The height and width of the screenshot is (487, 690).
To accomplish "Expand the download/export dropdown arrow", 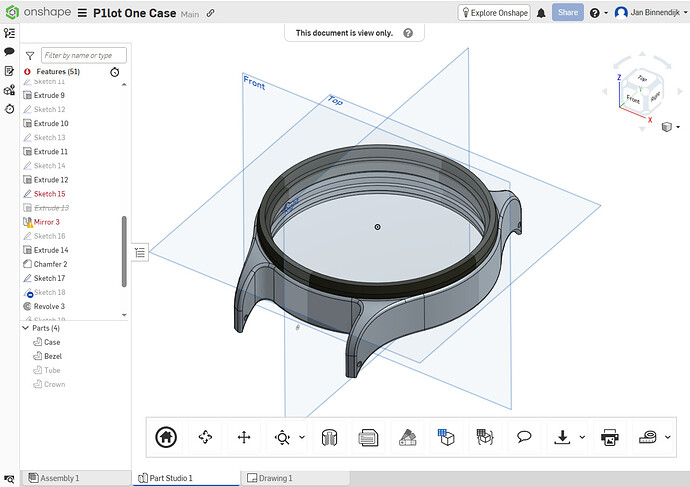I will (581, 437).
